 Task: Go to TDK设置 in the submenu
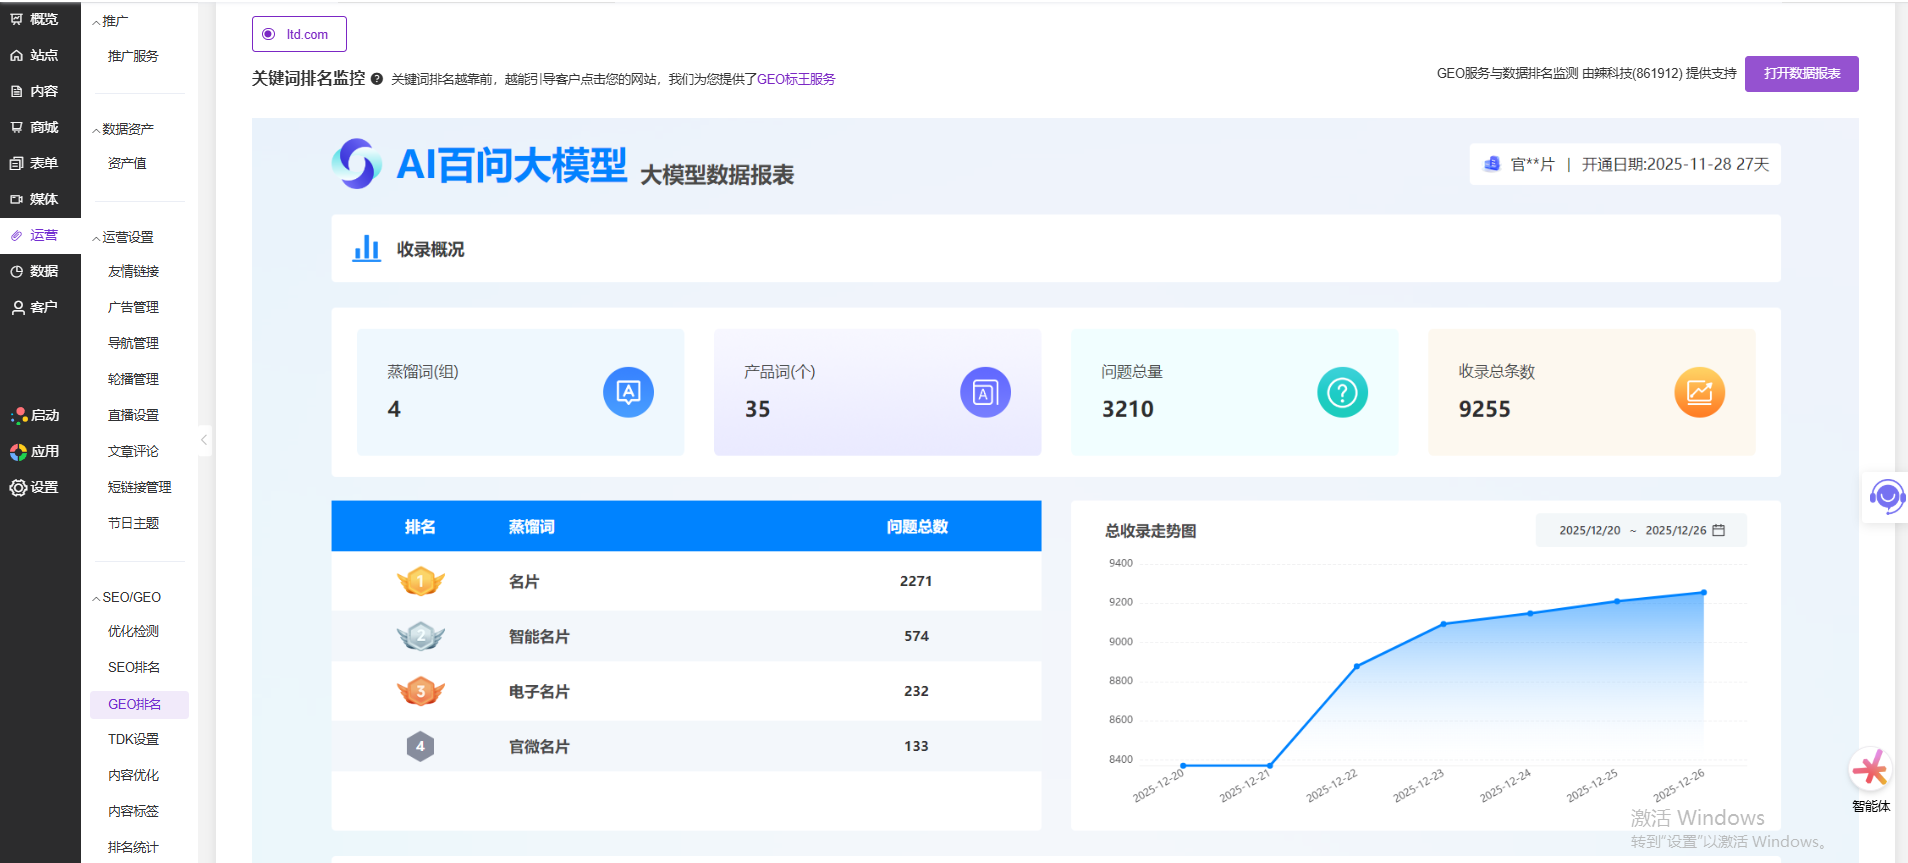(134, 739)
